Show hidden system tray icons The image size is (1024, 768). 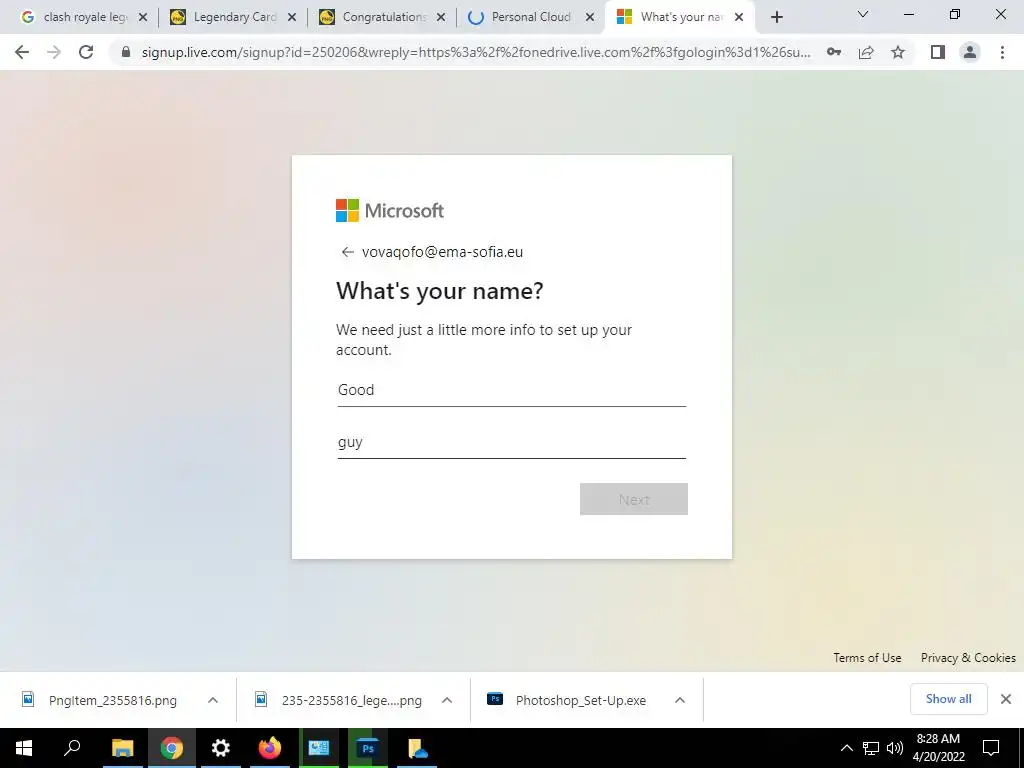click(846, 748)
